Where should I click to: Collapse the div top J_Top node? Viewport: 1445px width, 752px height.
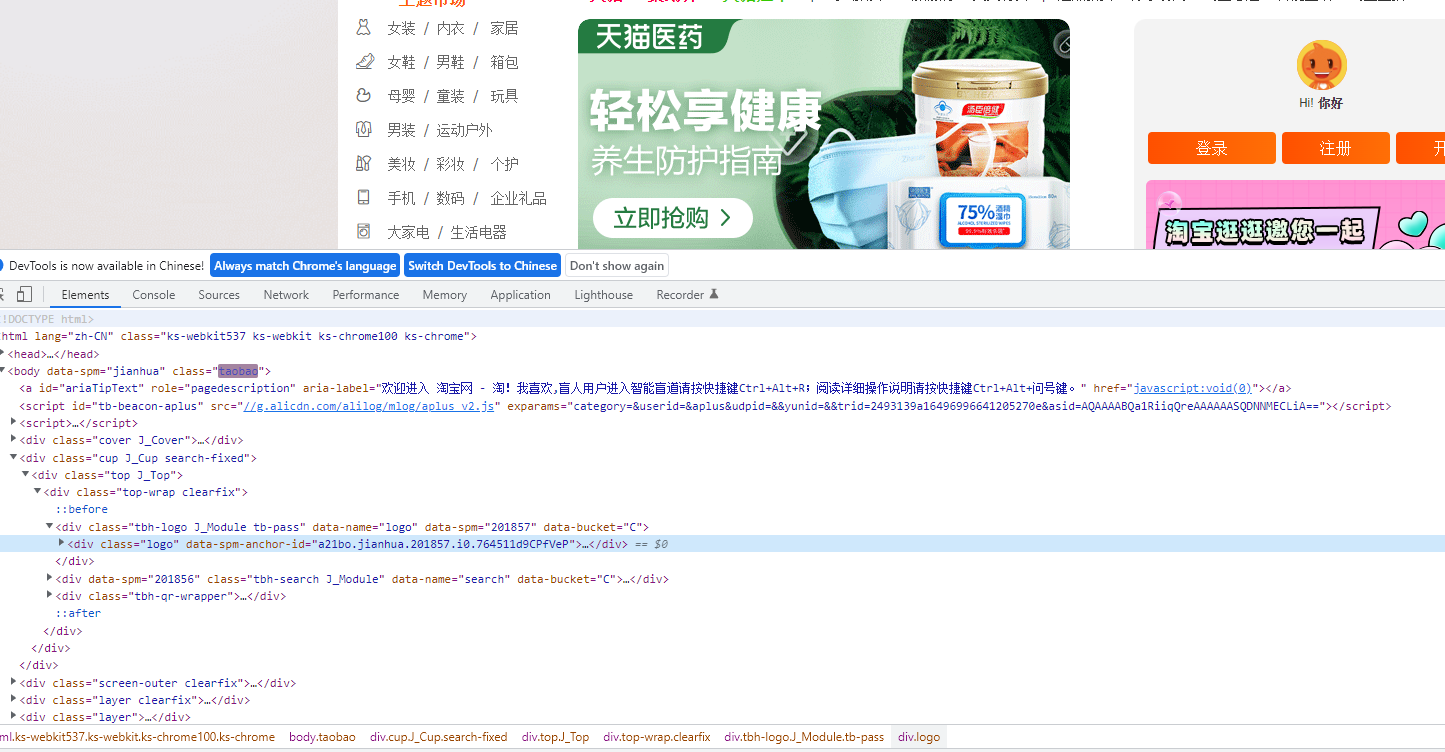[26, 475]
